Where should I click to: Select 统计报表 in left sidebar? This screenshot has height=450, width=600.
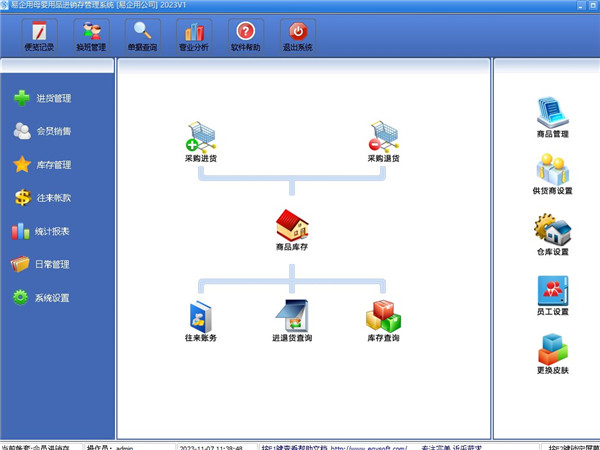click(41, 231)
